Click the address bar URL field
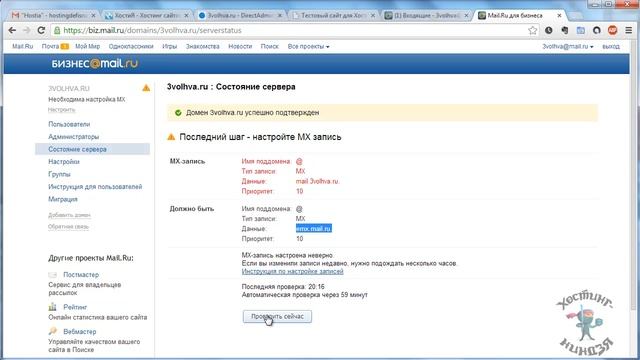640x360 pixels. tap(294, 31)
